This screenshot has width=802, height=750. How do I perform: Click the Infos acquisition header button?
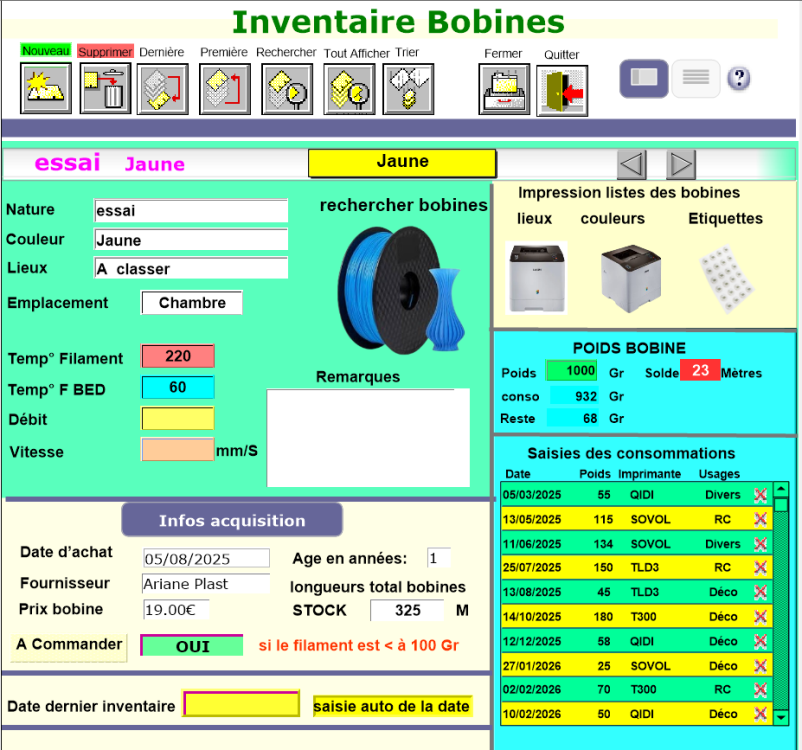(232, 520)
